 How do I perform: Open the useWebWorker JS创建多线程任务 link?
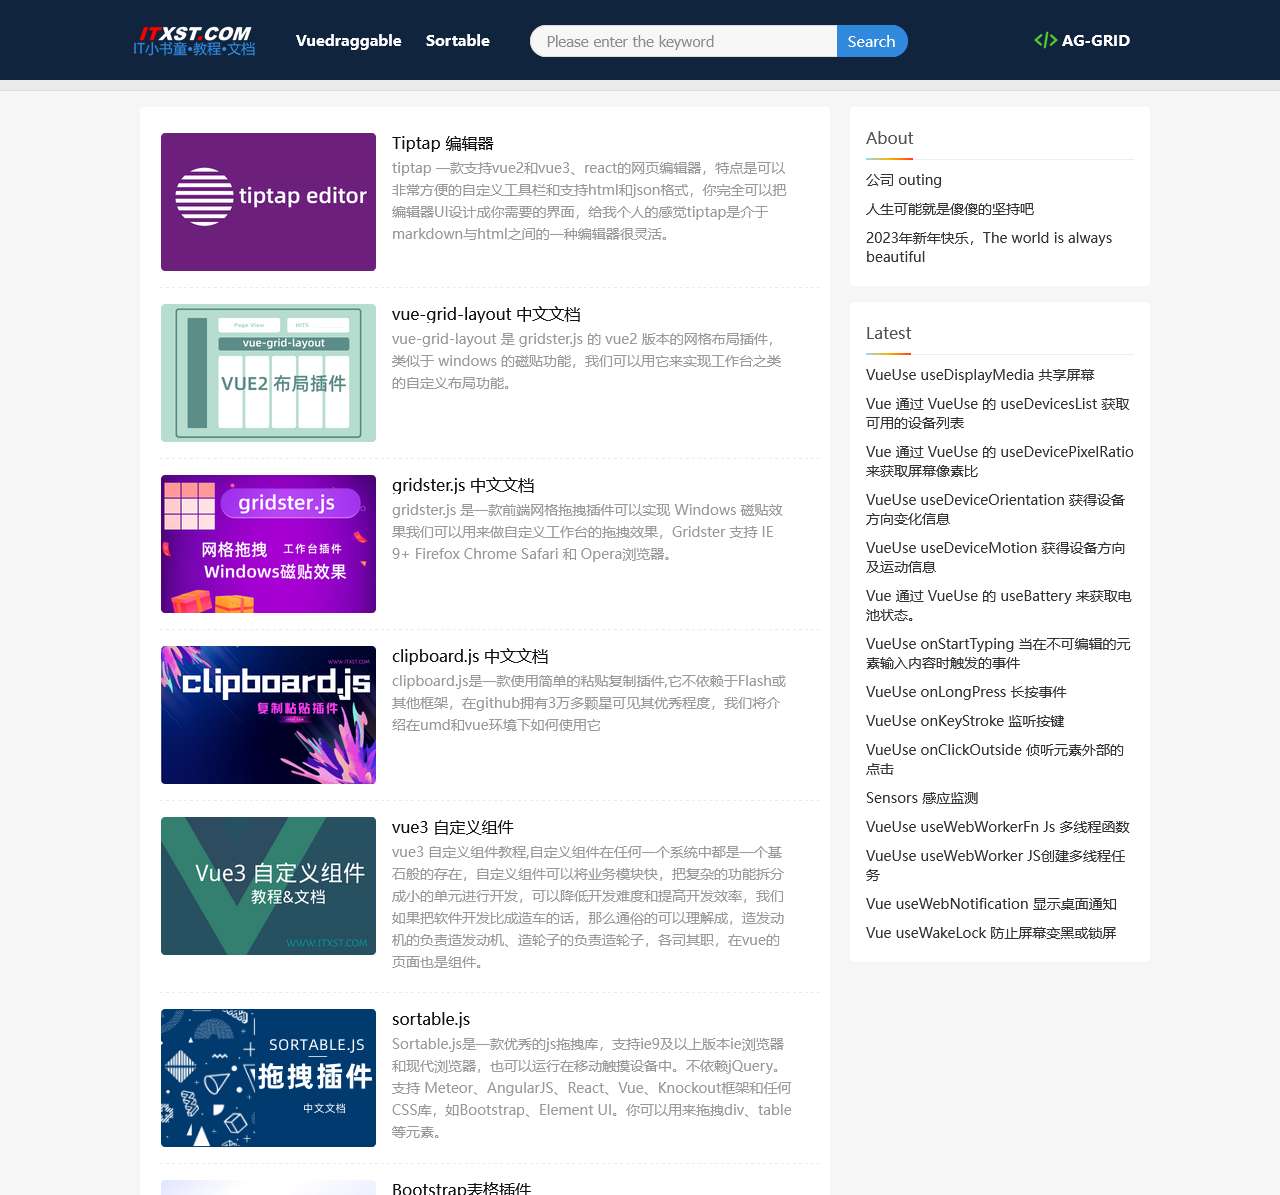click(x=996, y=865)
